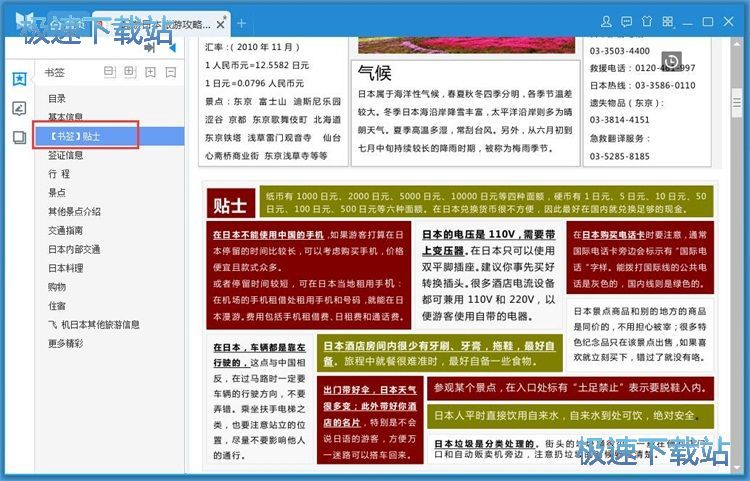
Task: Open the feedback message icon
Action: [626, 22]
